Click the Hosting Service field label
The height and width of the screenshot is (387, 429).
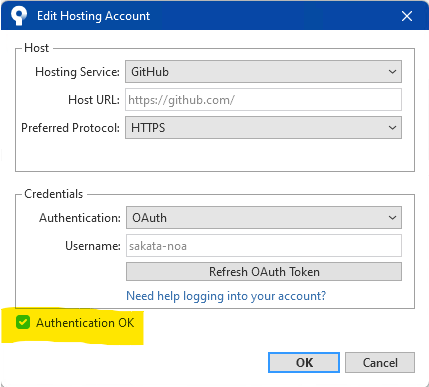click(77, 72)
